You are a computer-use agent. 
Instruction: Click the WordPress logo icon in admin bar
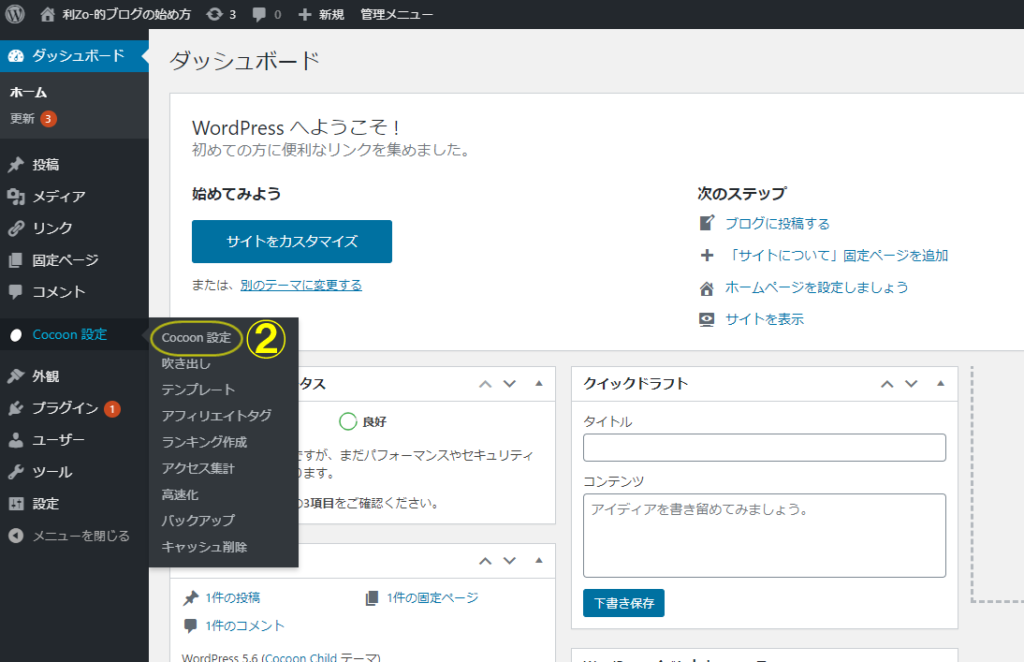click(x=16, y=14)
